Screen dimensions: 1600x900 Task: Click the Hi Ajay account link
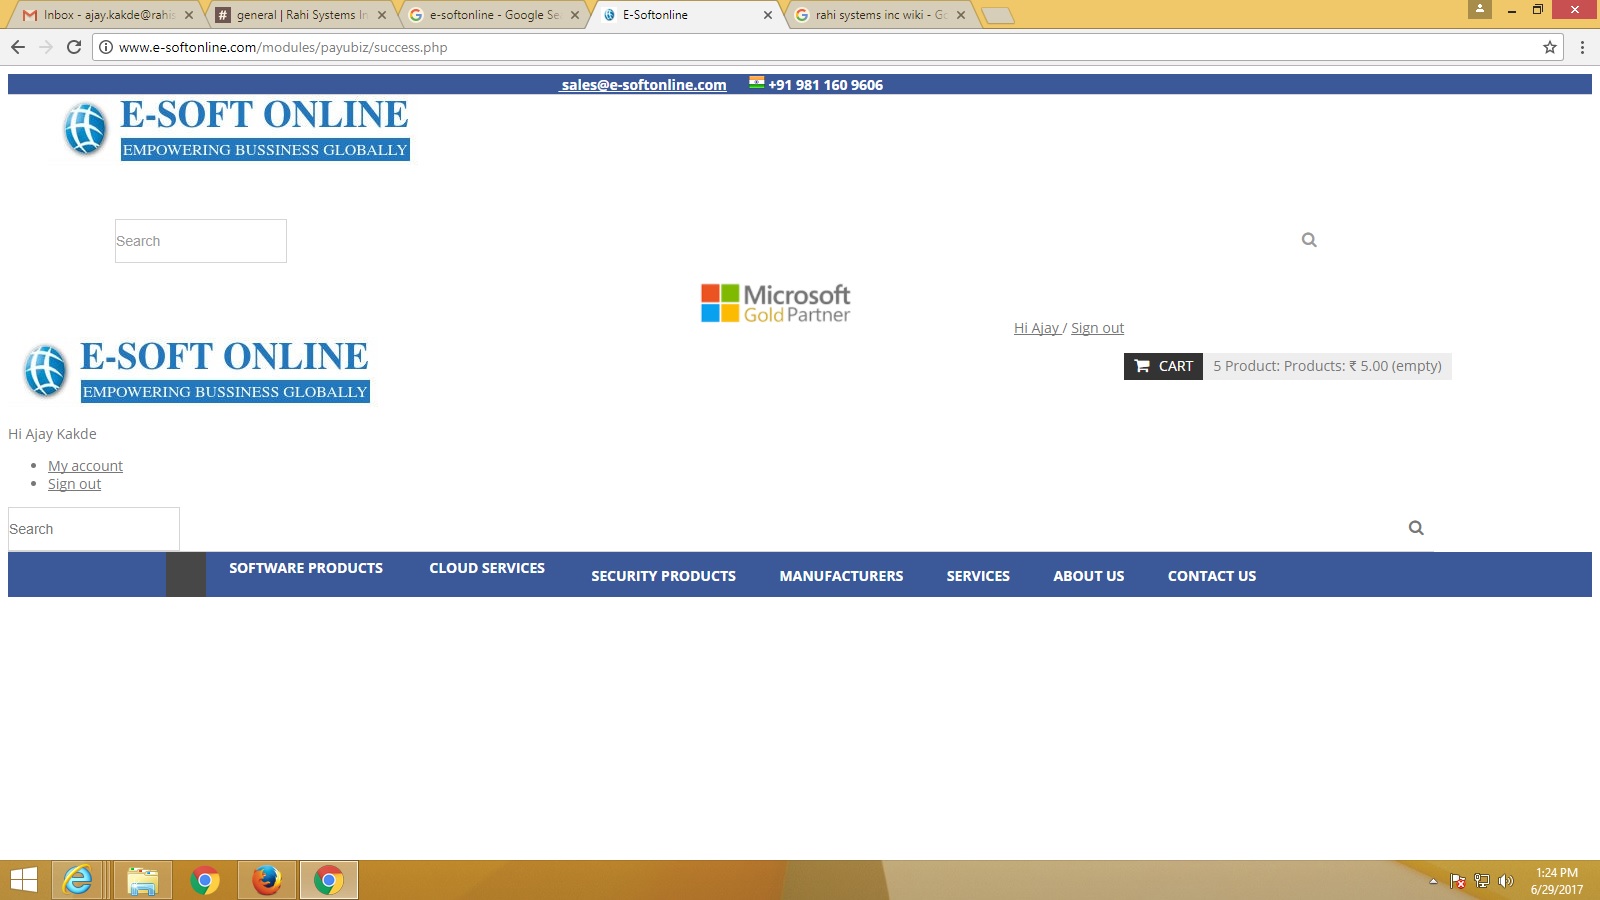(x=1036, y=328)
